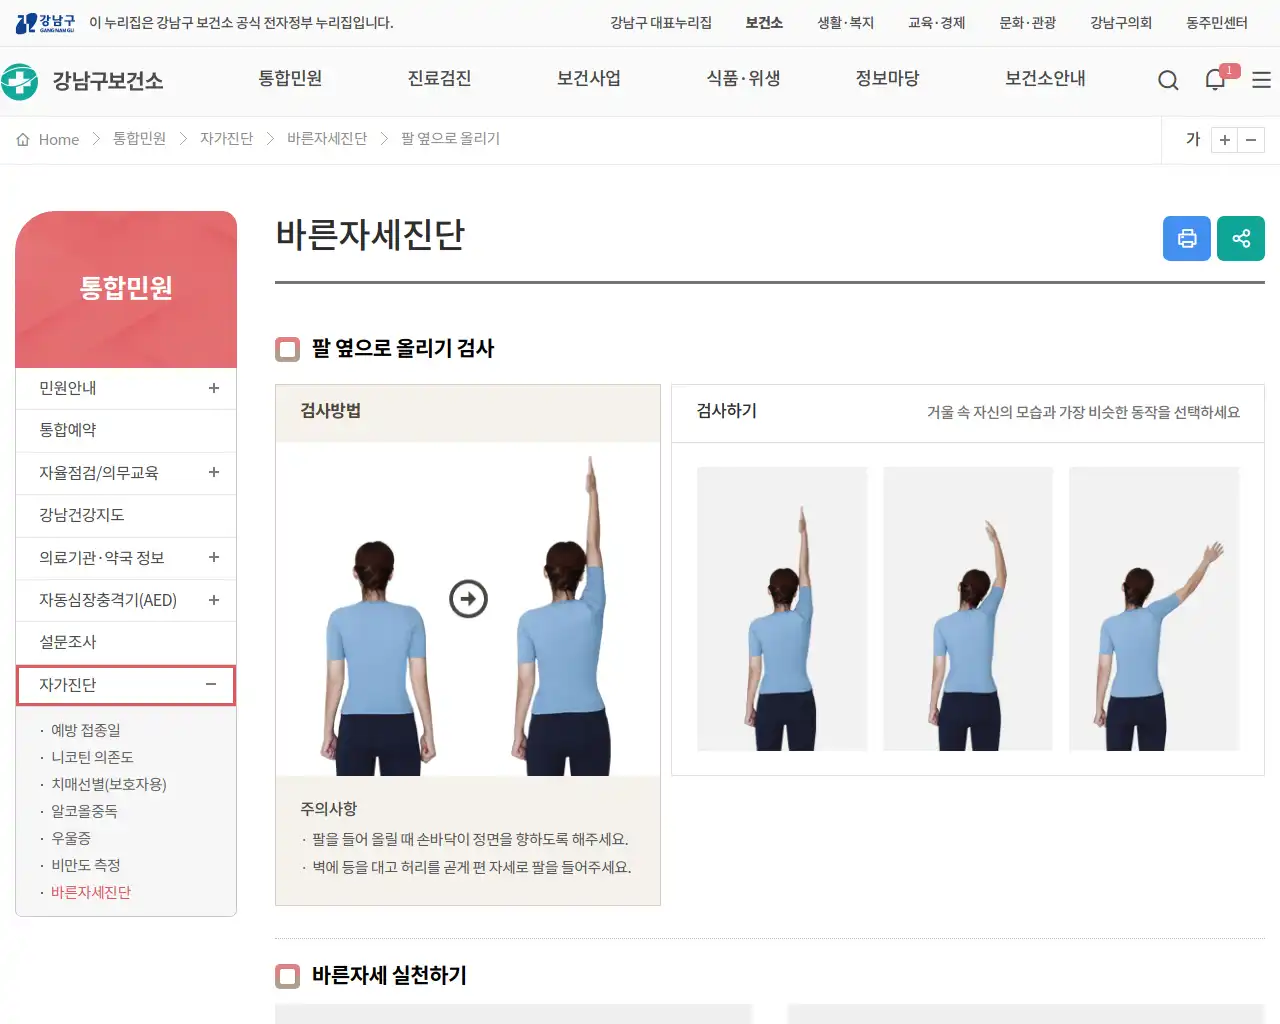Increase text size with the plus control
Screen dimensions: 1280x1024
pyautogui.click(x=1224, y=140)
